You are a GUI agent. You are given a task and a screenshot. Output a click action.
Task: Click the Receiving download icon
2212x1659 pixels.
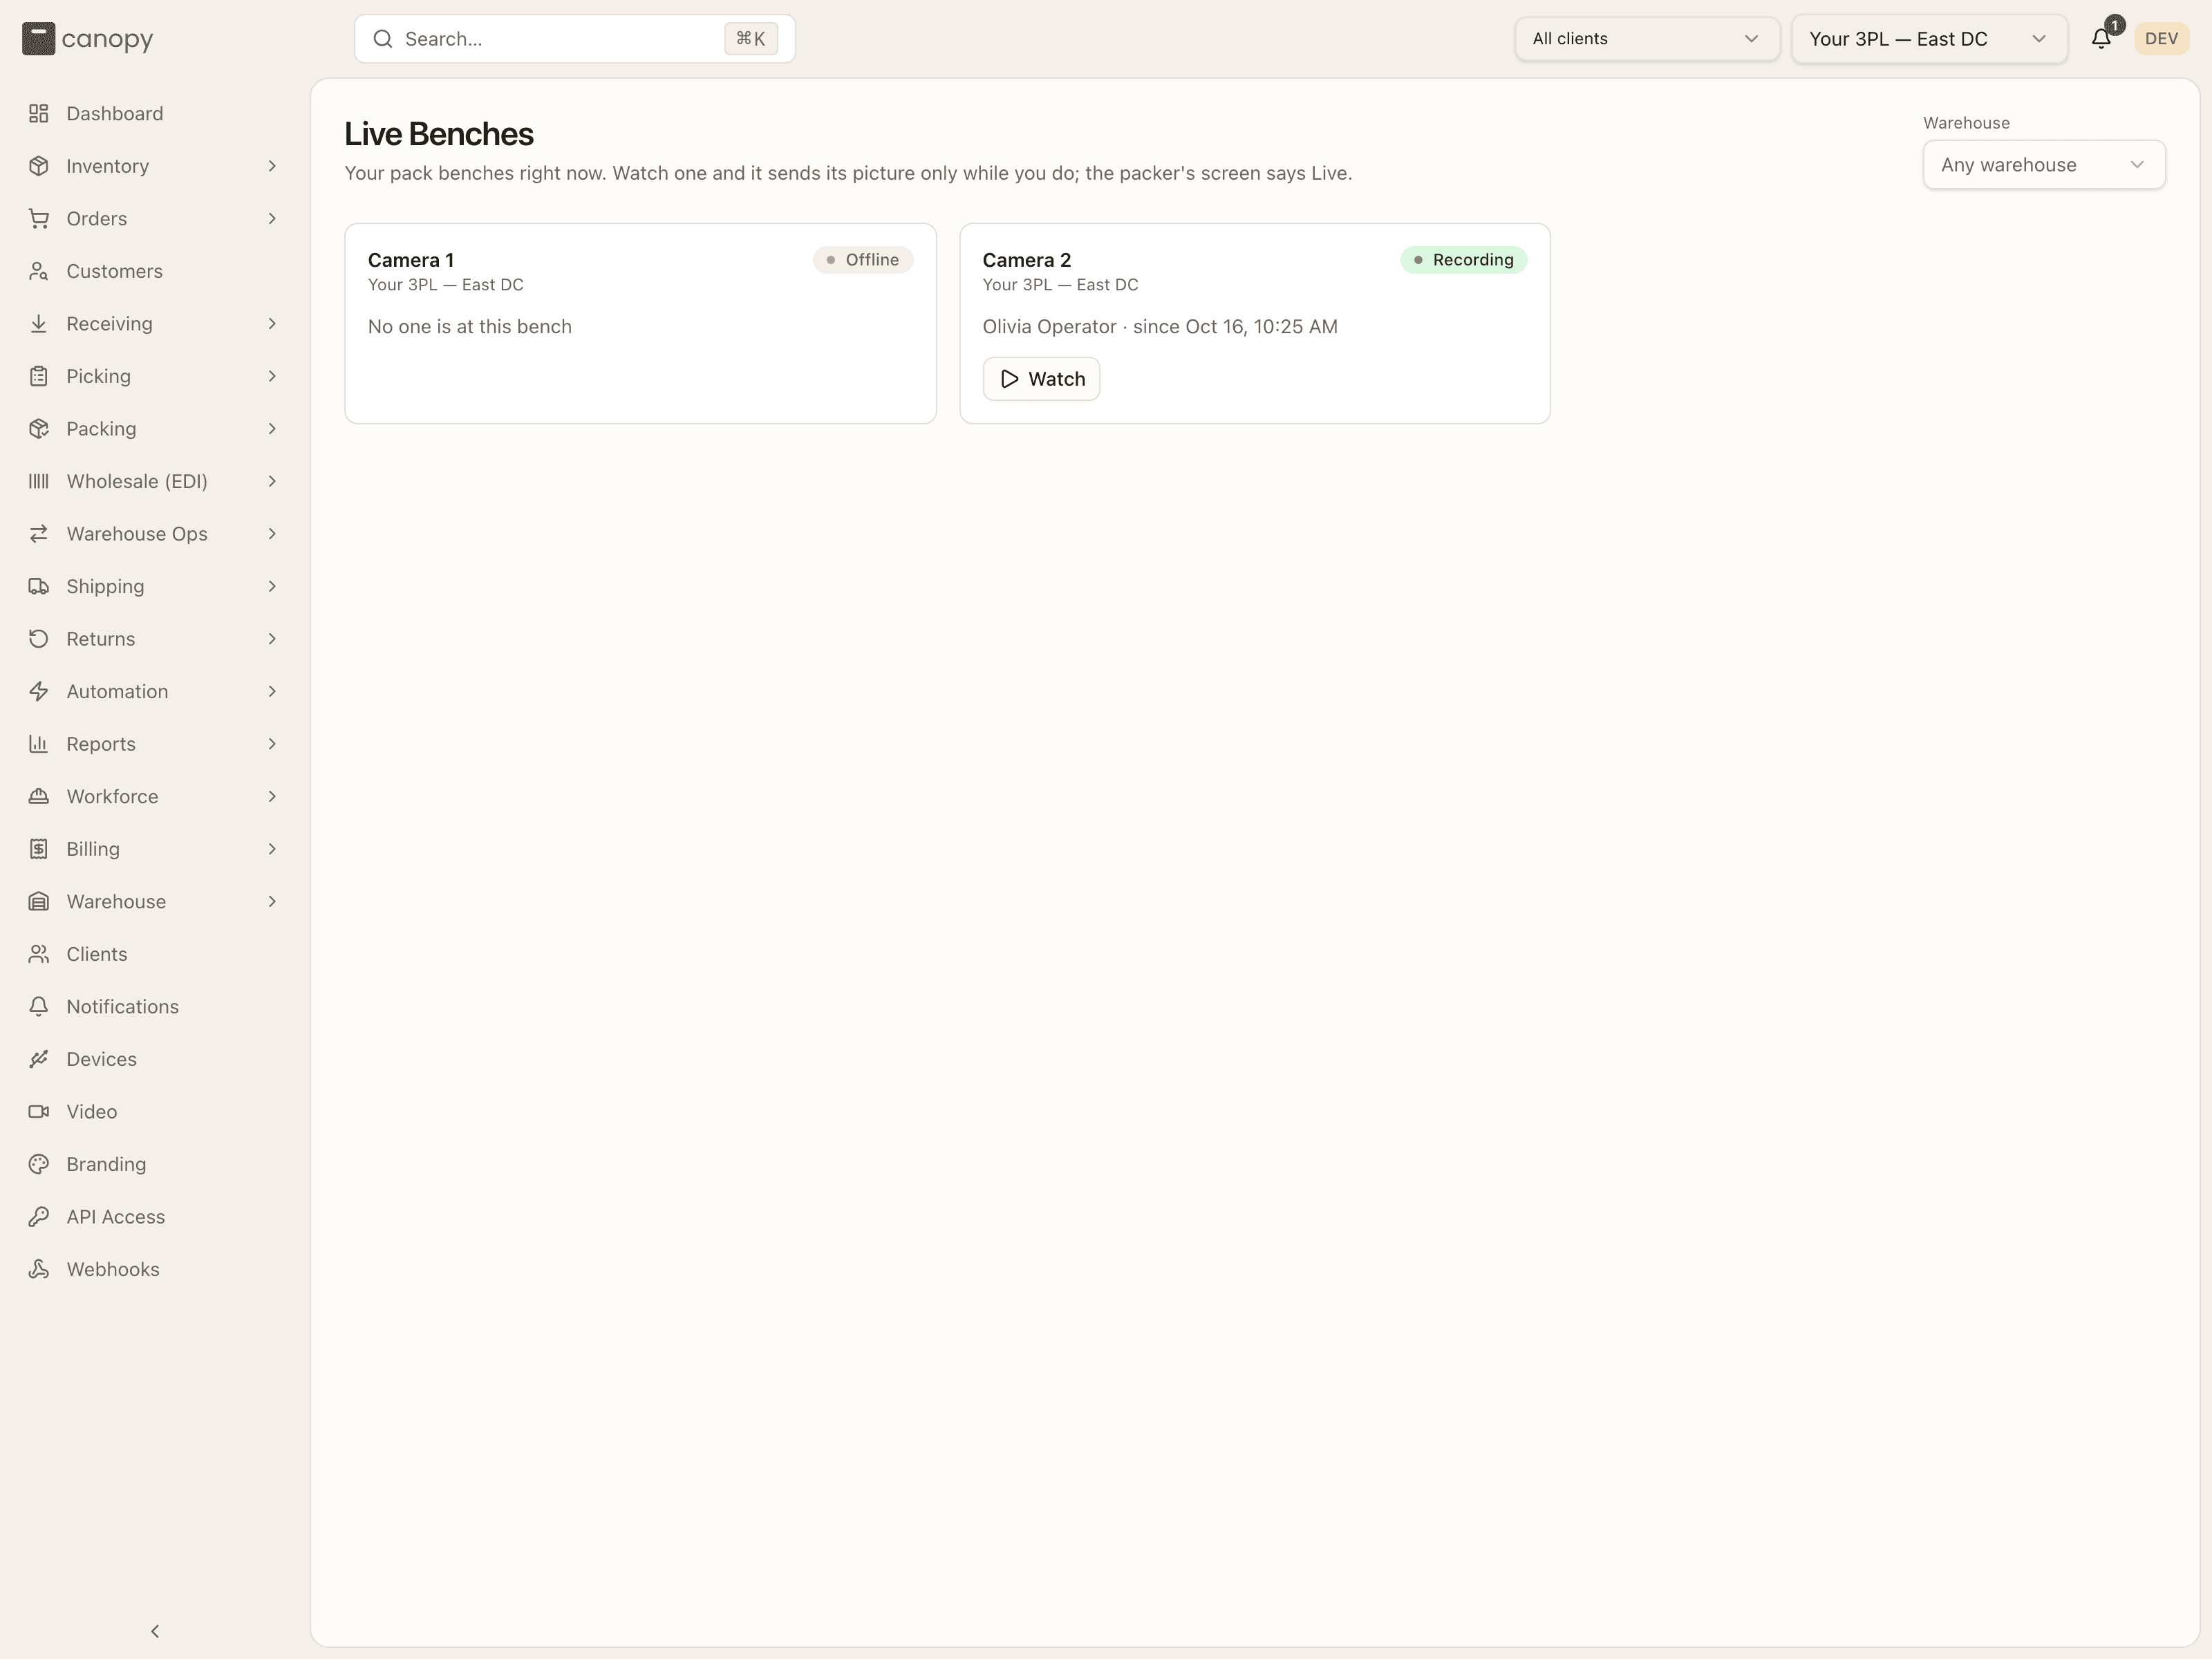pos(39,324)
